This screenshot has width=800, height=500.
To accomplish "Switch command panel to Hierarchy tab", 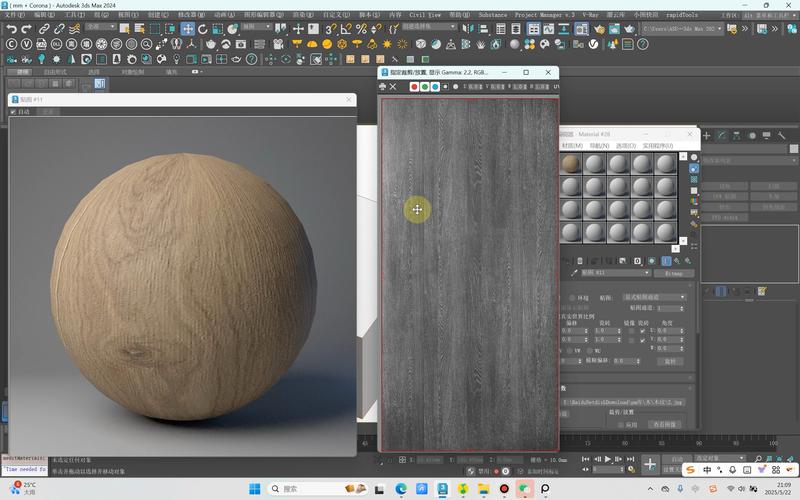I will [736, 135].
